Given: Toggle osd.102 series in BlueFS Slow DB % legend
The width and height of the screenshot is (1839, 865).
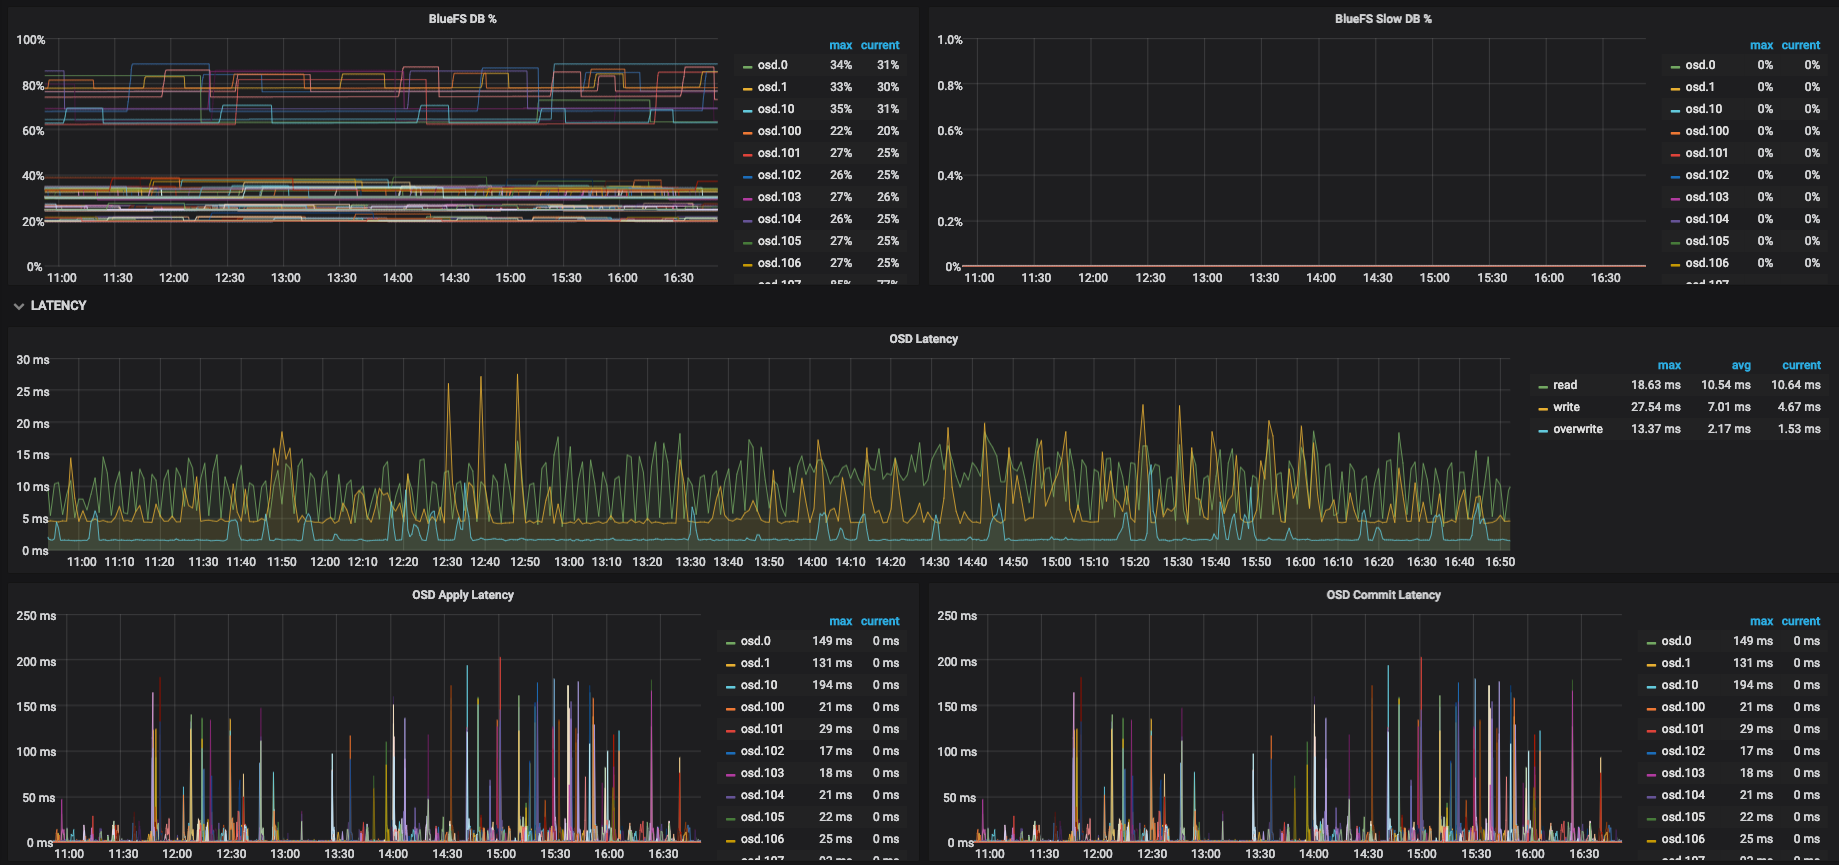Looking at the screenshot, I should tap(1707, 175).
